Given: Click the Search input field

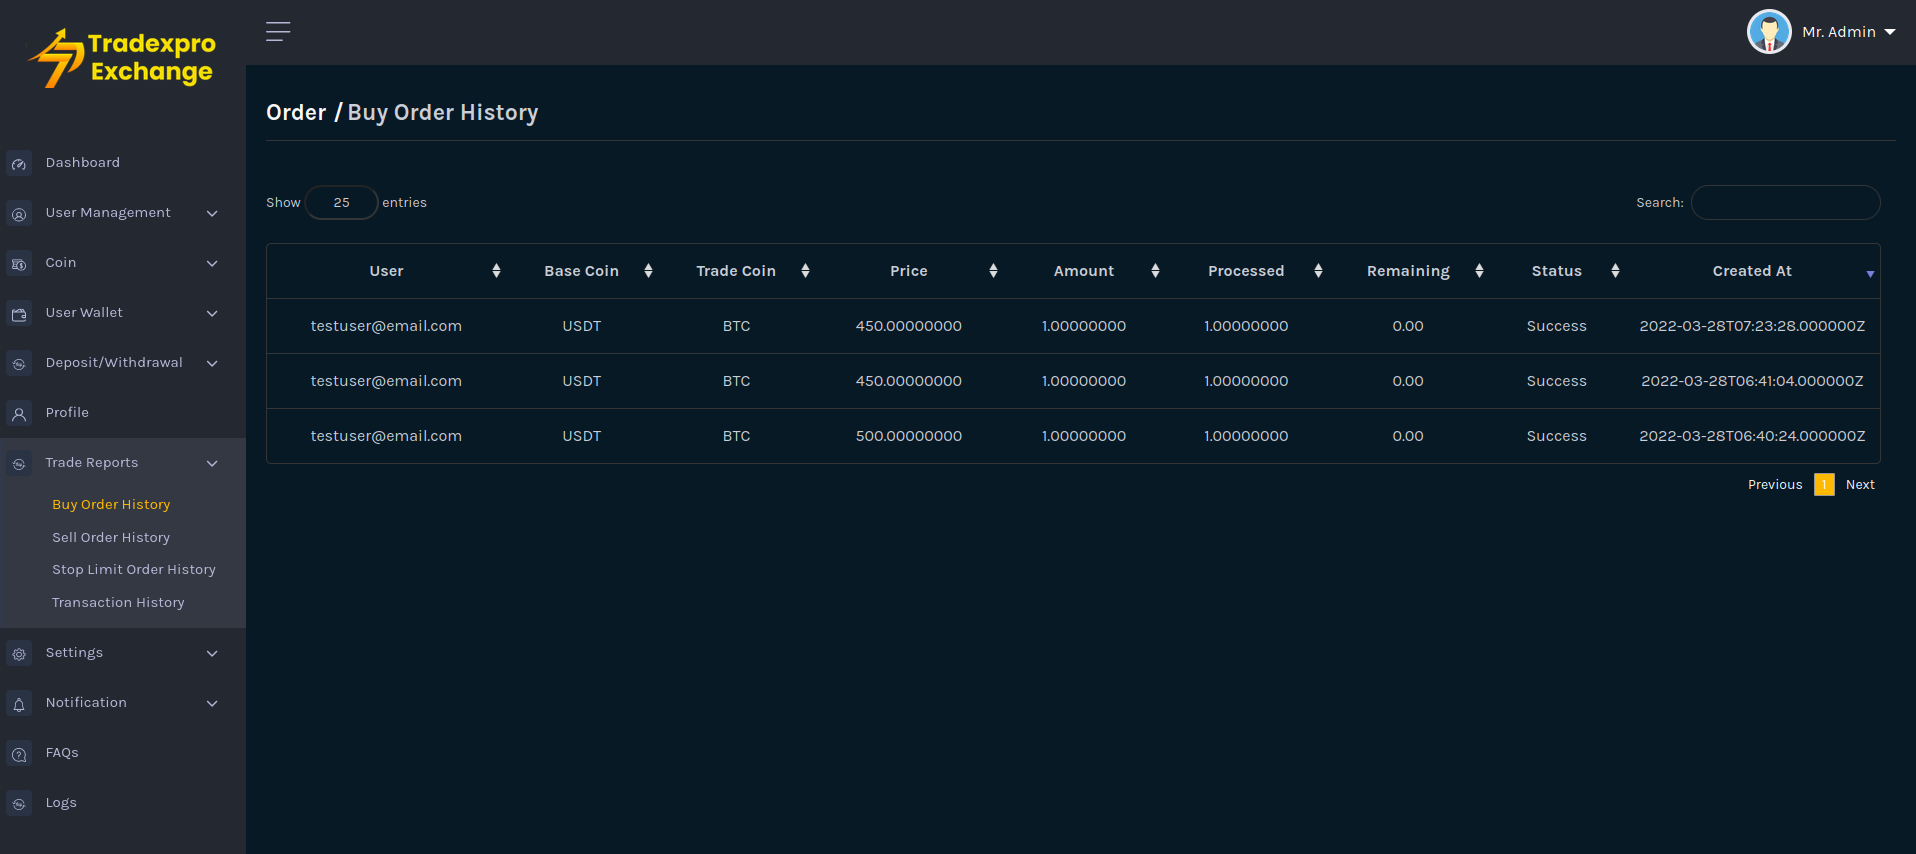Looking at the screenshot, I should tap(1785, 203).
